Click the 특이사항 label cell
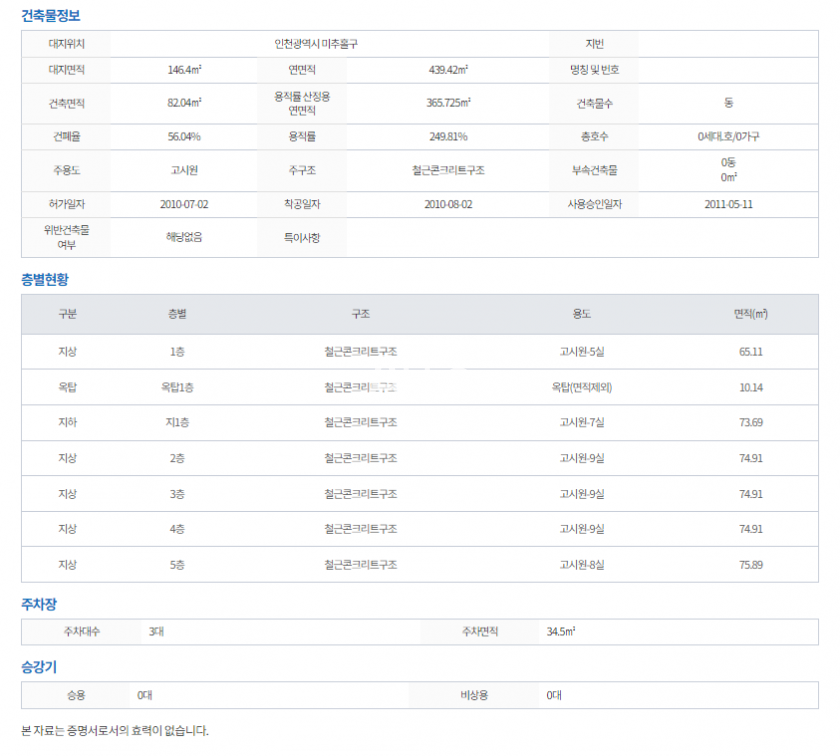 pyautogui.click(x=302, y=237)
